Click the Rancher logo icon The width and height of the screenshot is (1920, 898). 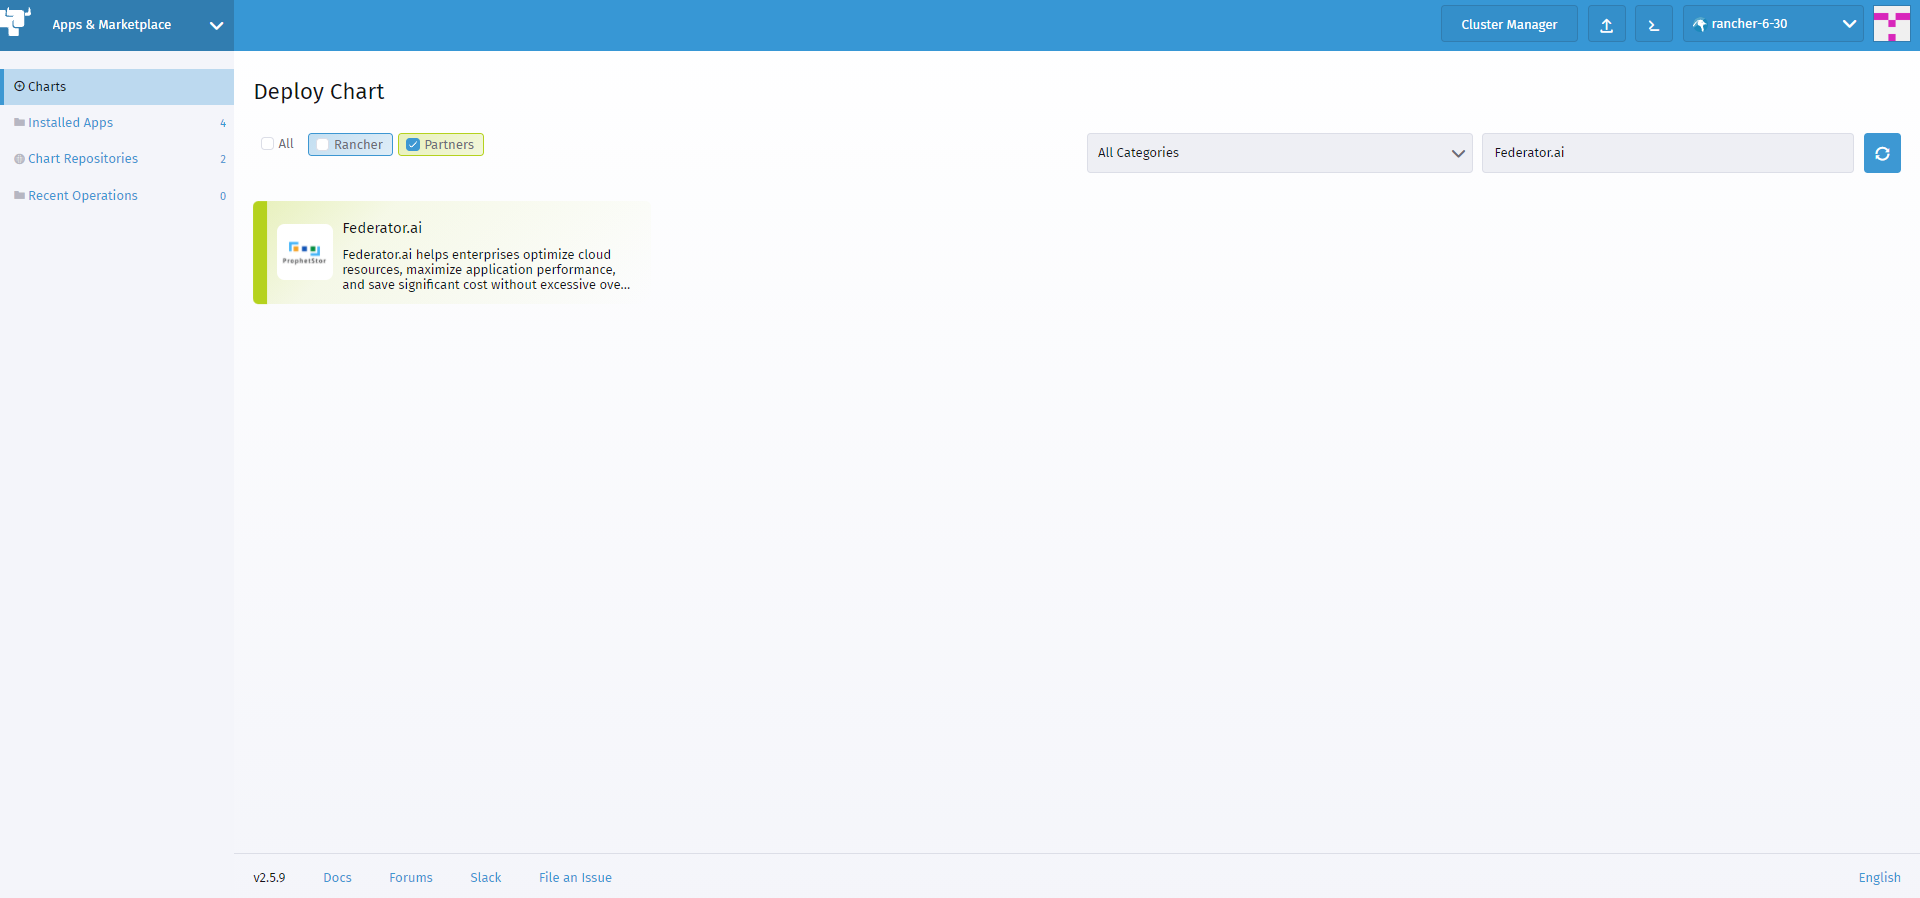[x=16, y=22]
